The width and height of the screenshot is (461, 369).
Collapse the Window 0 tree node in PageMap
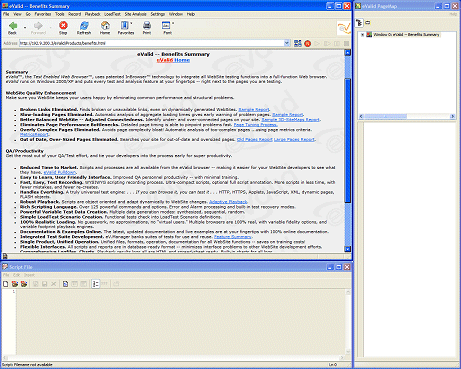362,35
